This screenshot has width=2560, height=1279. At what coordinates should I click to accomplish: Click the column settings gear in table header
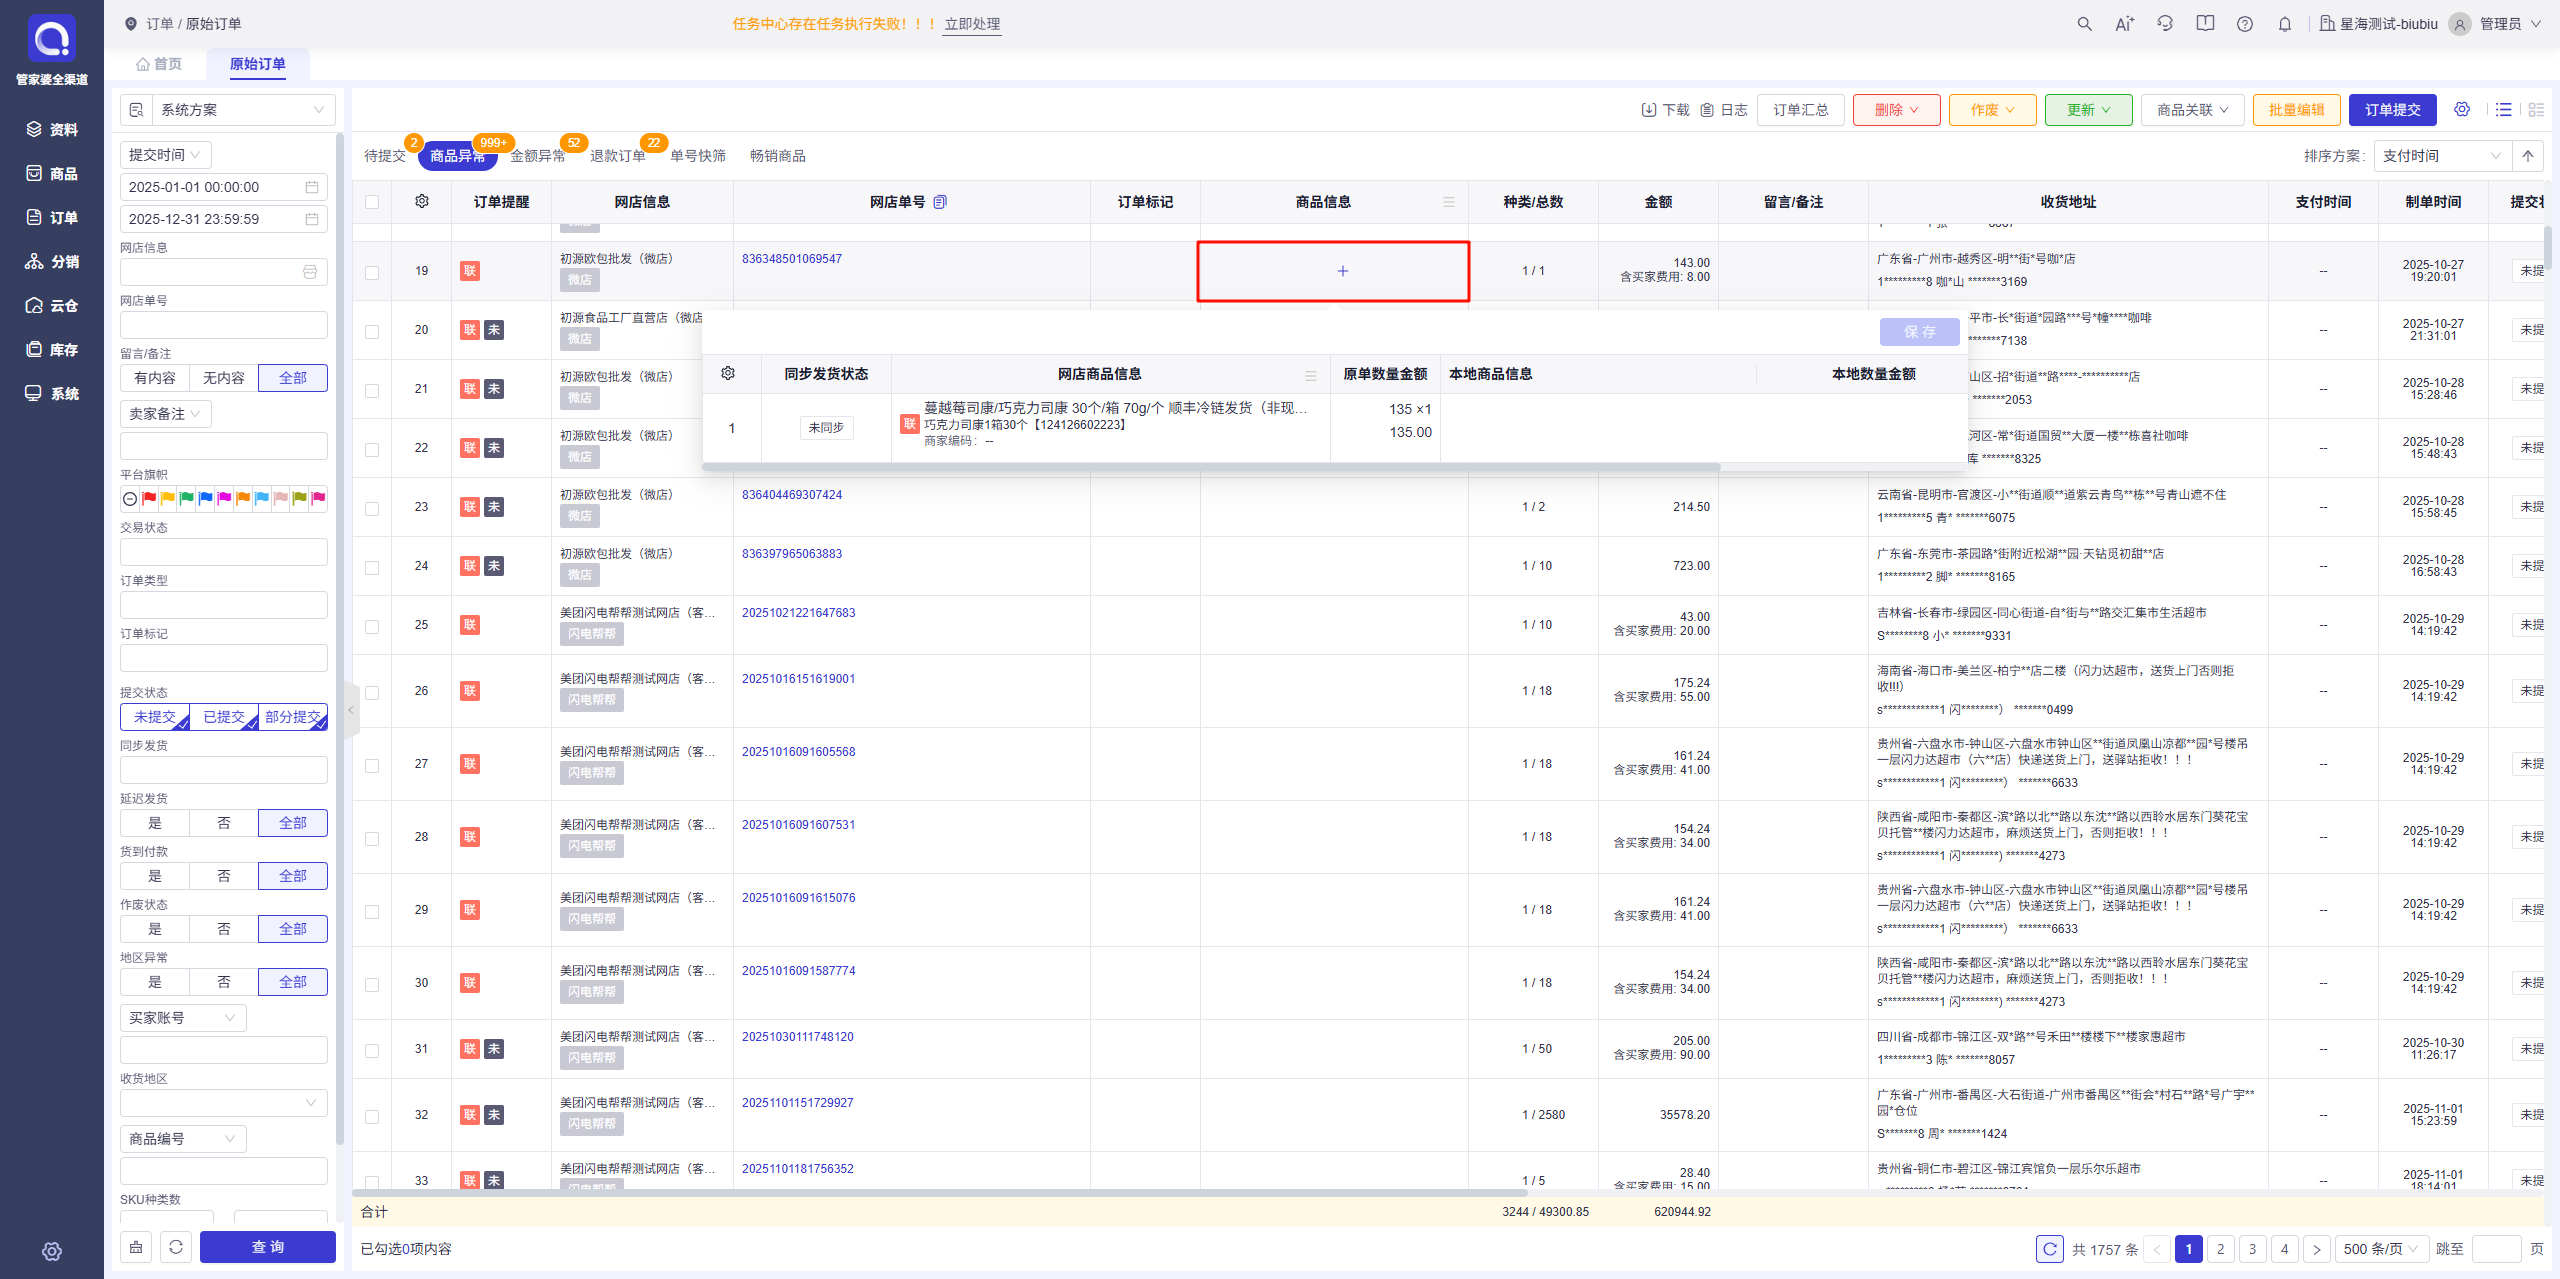pos(422,202)
